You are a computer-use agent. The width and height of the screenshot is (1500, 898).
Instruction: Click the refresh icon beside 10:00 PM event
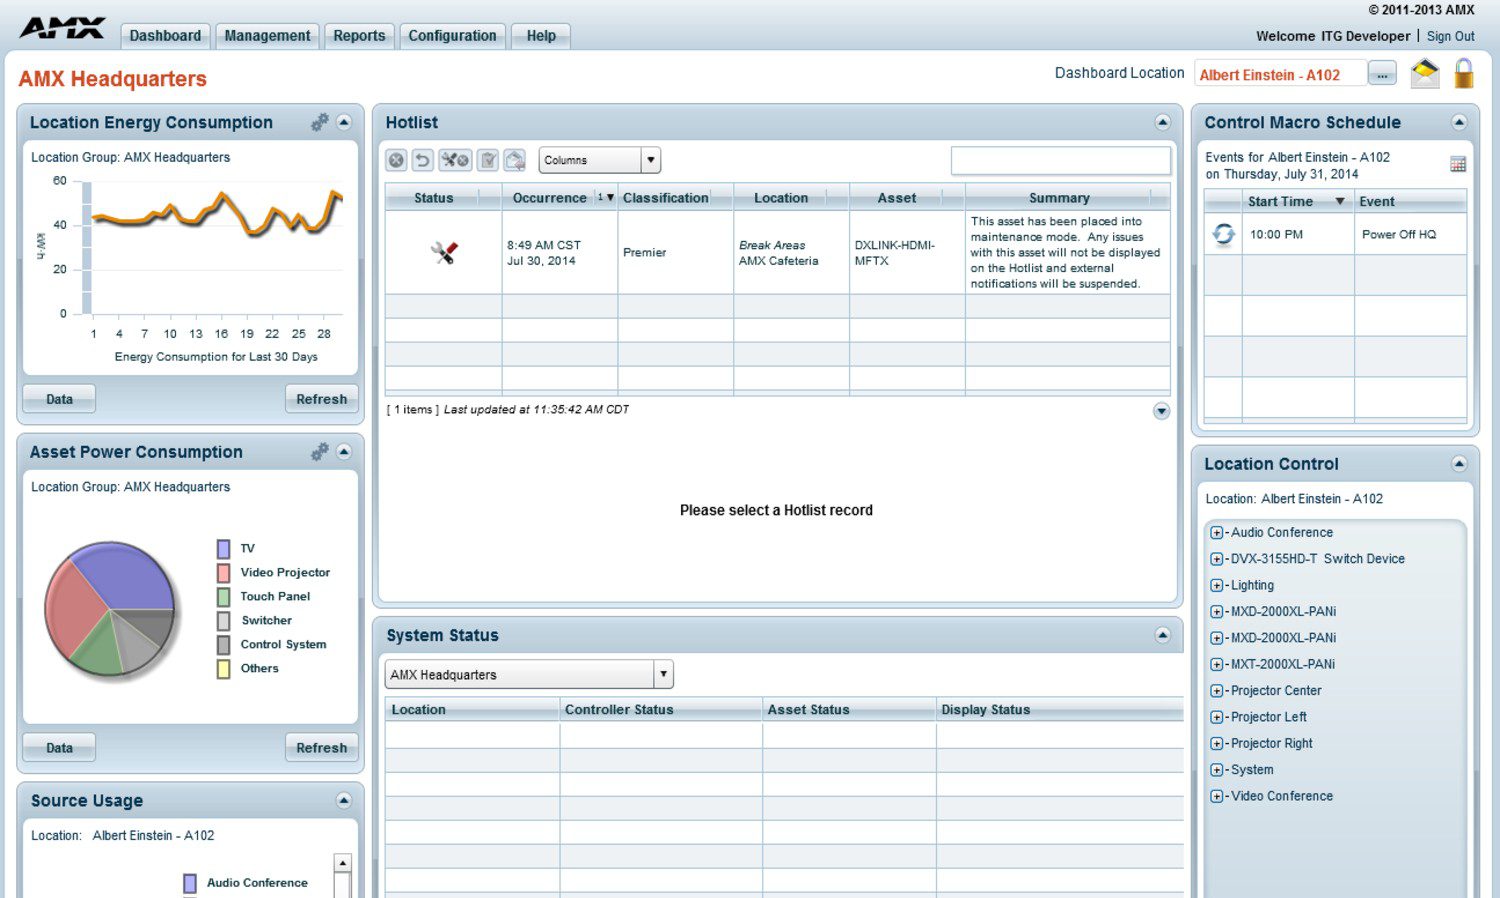[x=1223, y=234]
